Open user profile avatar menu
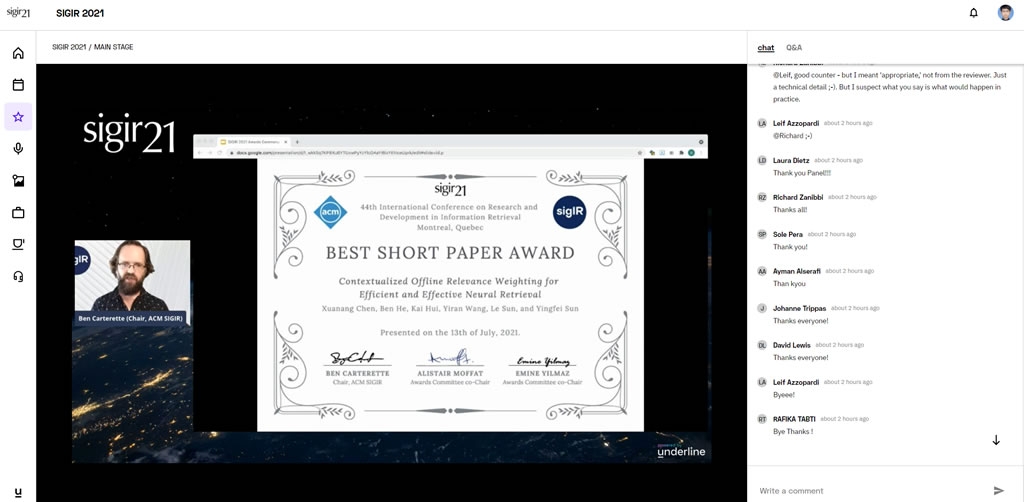This screenshot has width=1024, height=502. click(x=1005, y=13)
